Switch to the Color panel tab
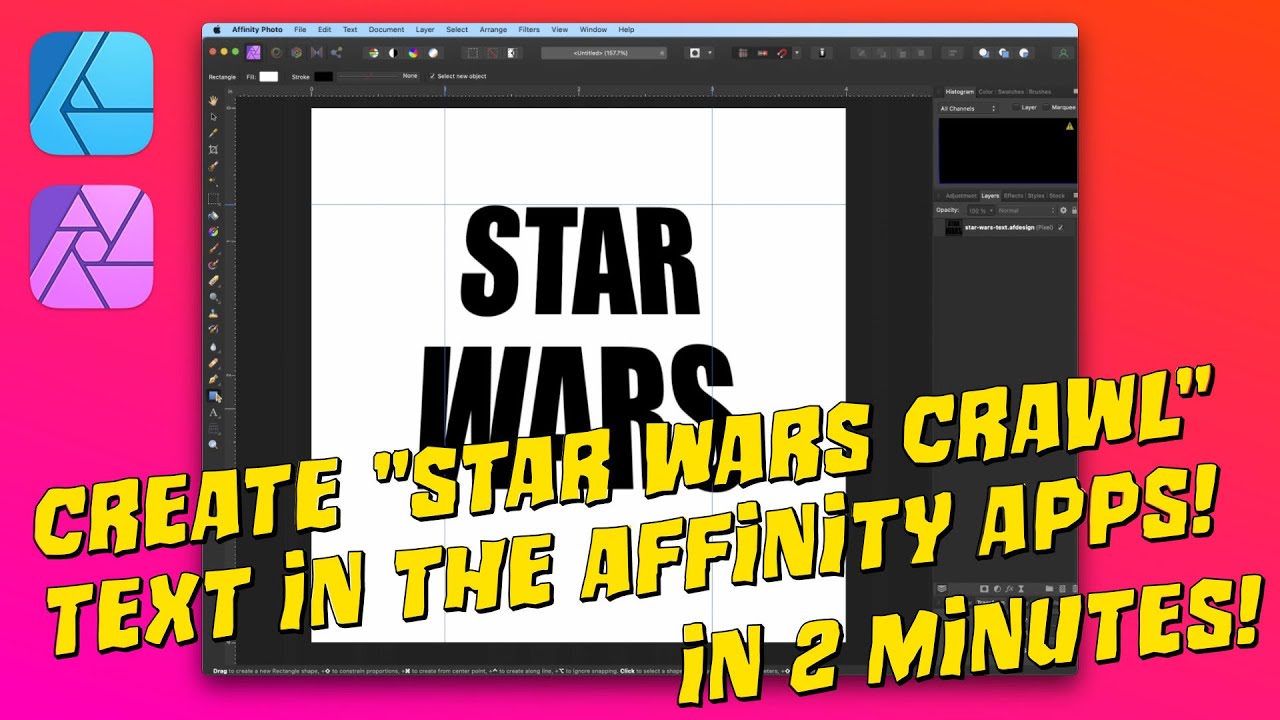The image size is (1280, 720). click(985, 92)
